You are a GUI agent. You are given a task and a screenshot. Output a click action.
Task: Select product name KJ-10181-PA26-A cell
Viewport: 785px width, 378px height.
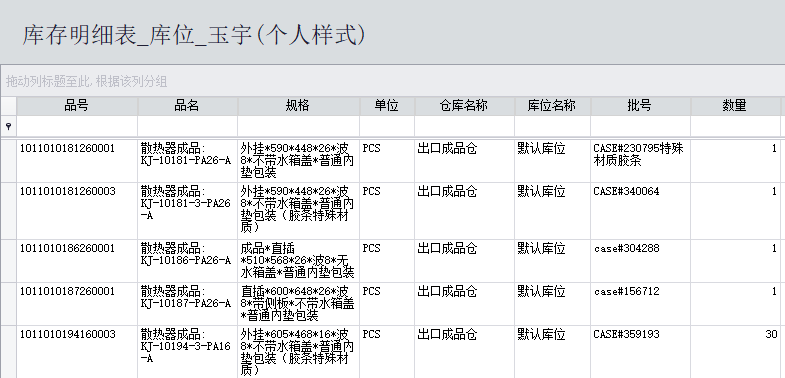[188, 161]
